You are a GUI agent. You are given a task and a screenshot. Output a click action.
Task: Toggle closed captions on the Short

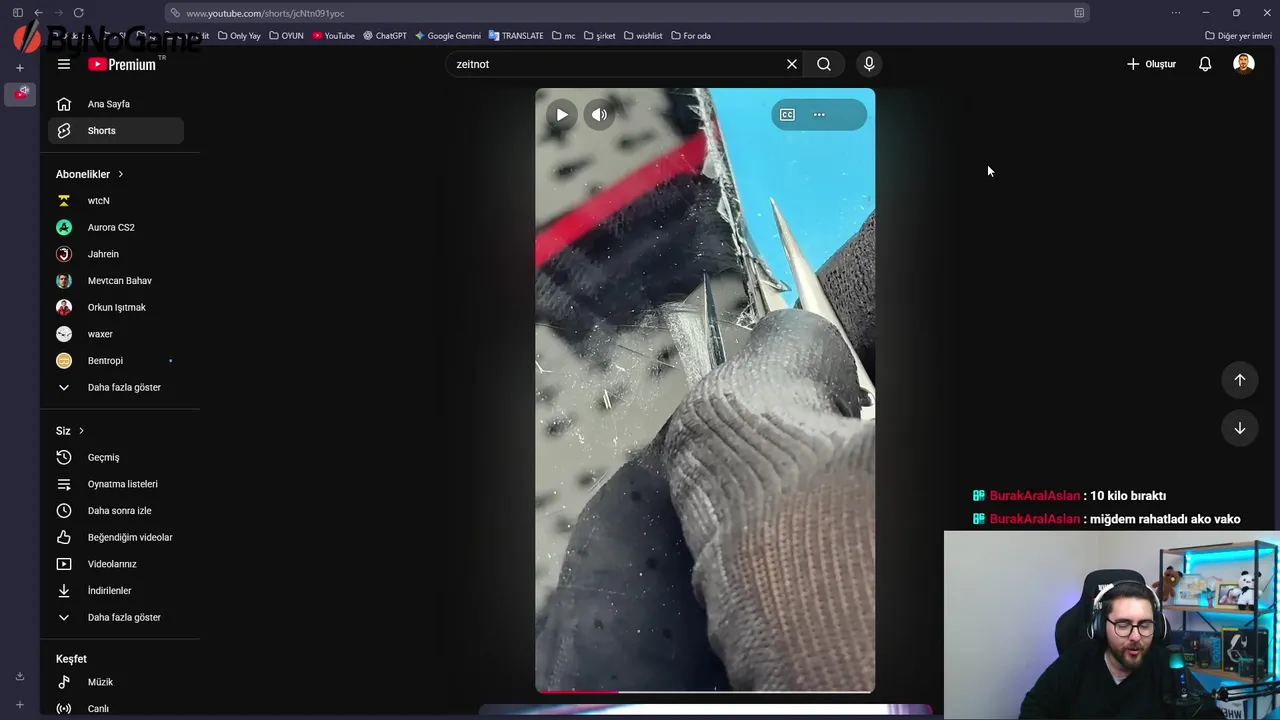[788, 115]
